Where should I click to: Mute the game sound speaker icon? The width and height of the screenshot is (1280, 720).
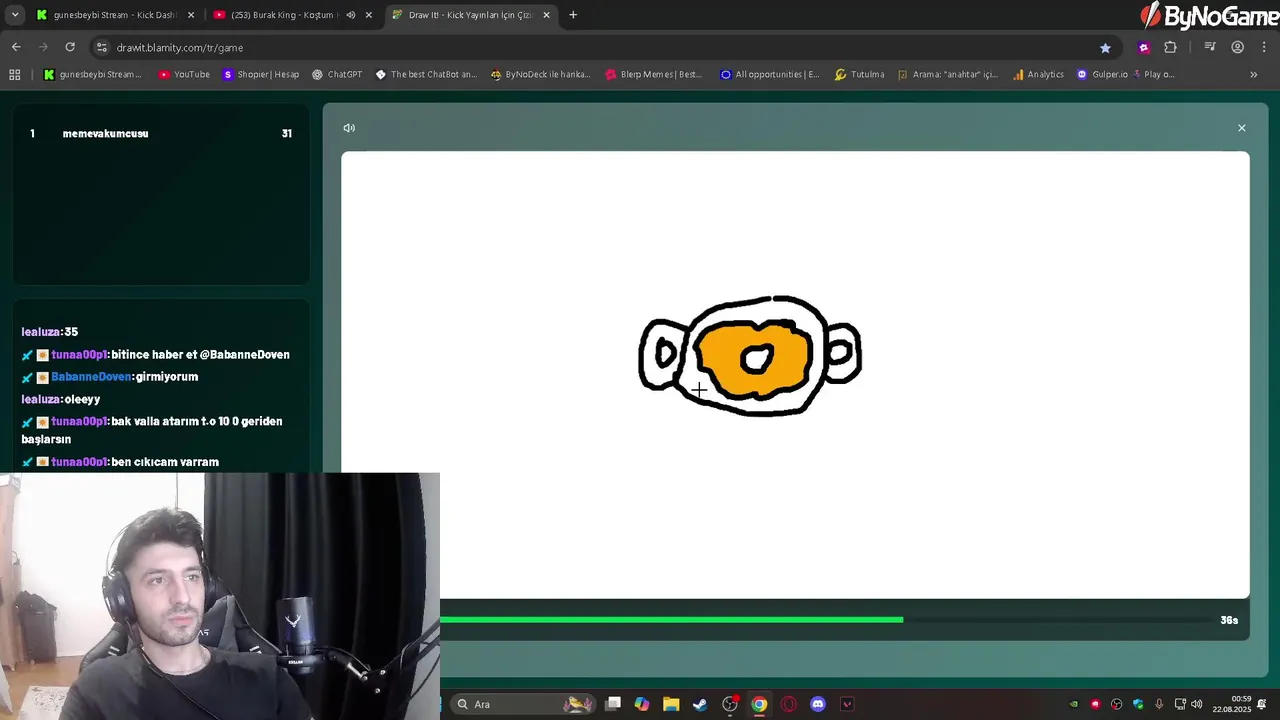pos(349,128)
